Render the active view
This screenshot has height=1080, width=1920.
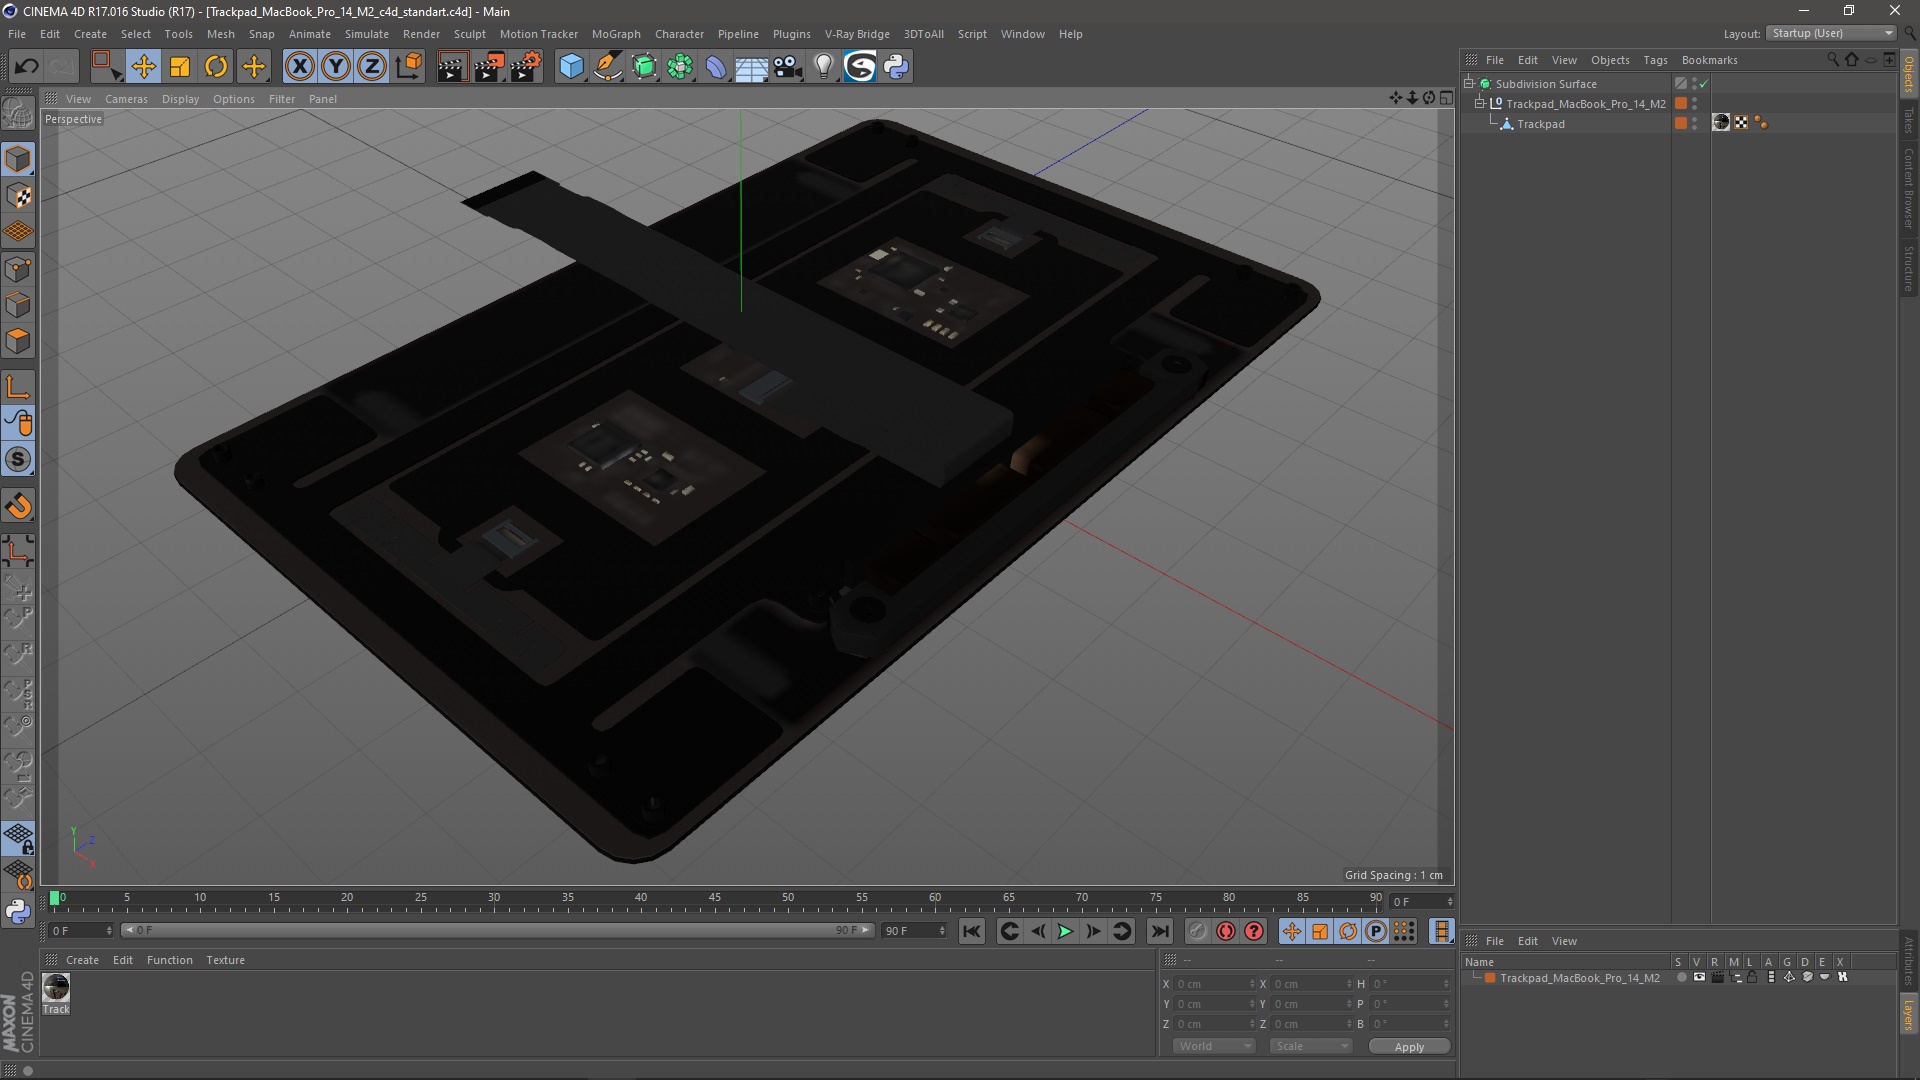[452, 67]
